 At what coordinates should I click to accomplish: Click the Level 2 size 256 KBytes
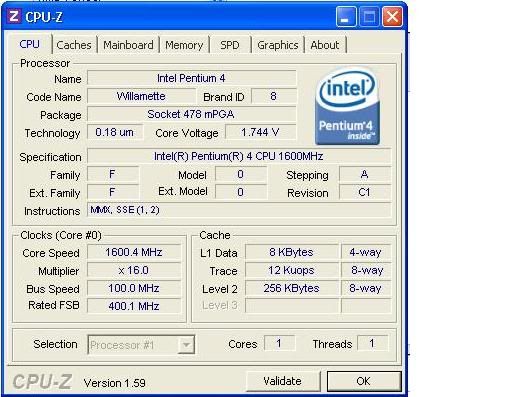click(292, 288)
